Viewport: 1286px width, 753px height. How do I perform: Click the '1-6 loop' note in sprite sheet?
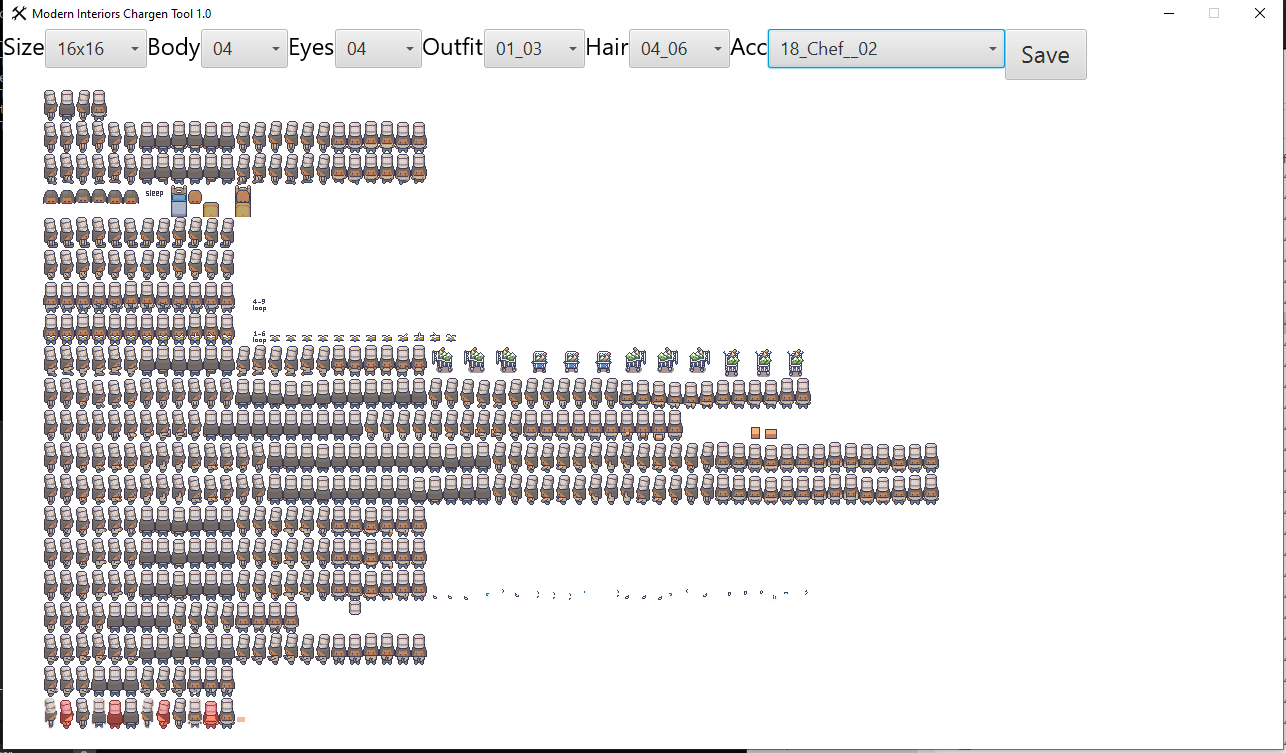coord(259,336)
